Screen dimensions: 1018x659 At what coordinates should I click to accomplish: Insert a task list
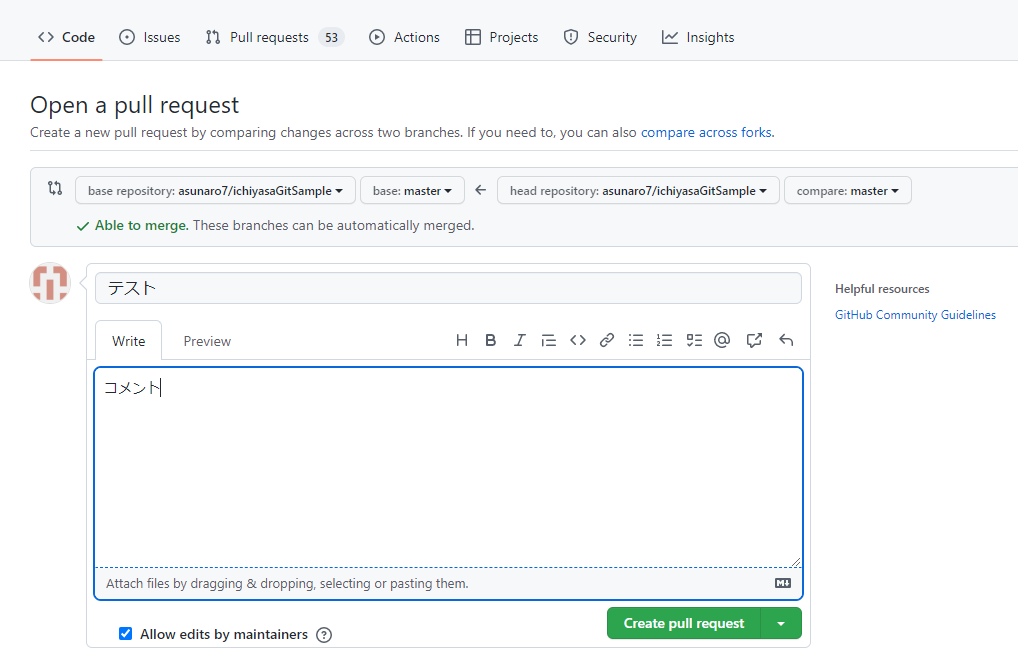click(x=694, y=340)
